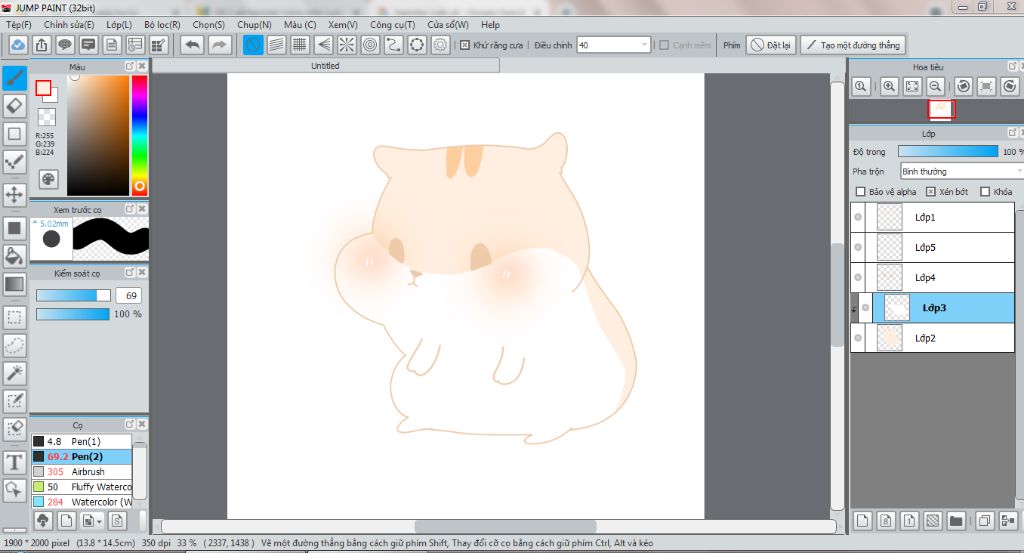Screen dimensions: 1024x553
Task: Turn on radial snap guide
Action: (x=347, y=45)
